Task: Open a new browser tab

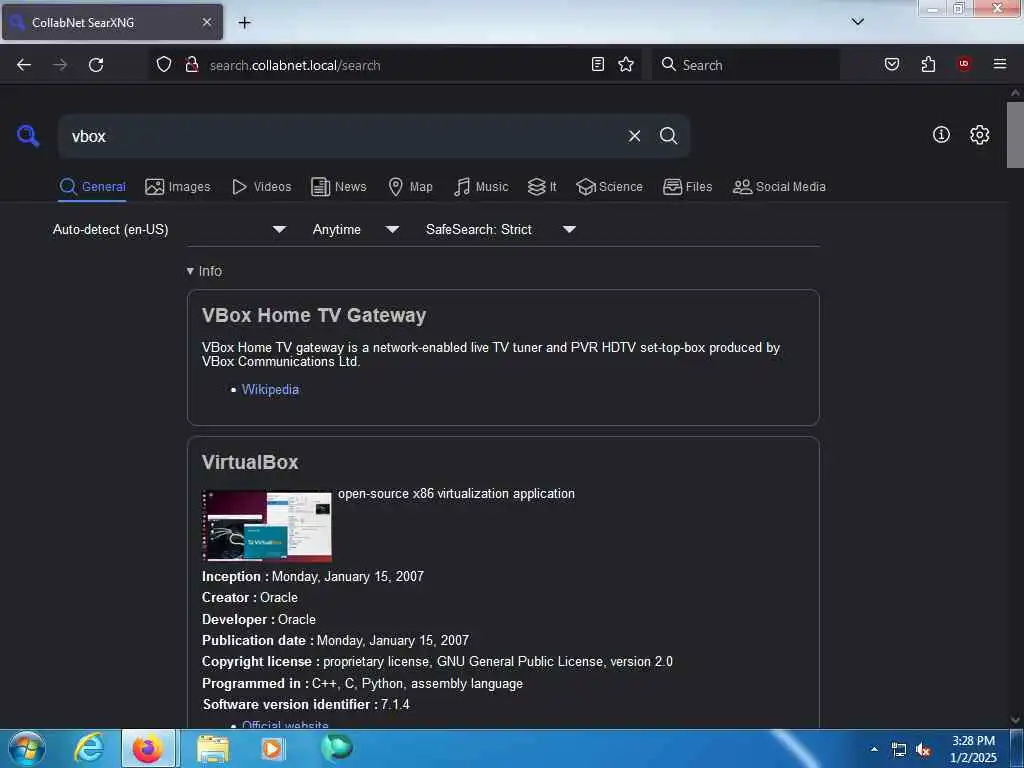Action: click(x=244, y=22)
